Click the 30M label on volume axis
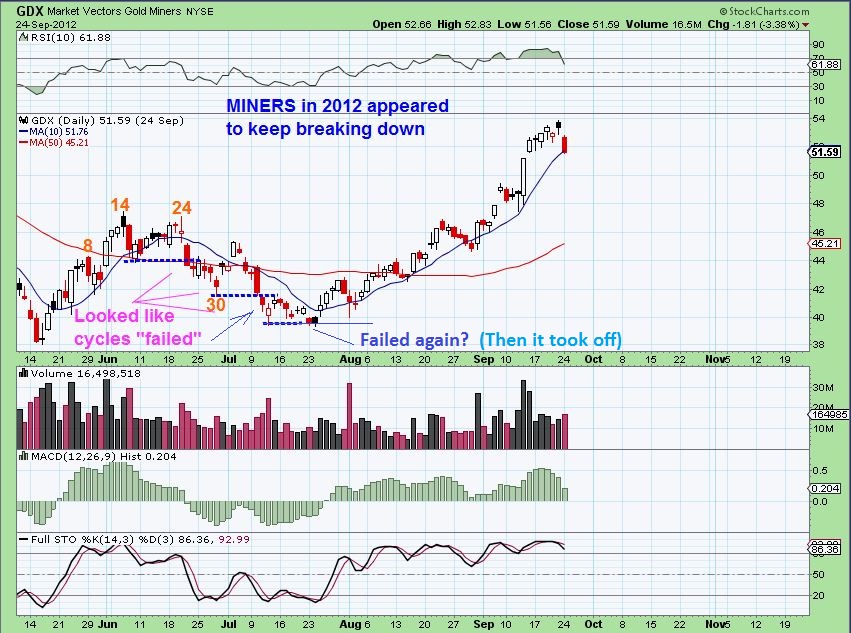 (822, 388)
